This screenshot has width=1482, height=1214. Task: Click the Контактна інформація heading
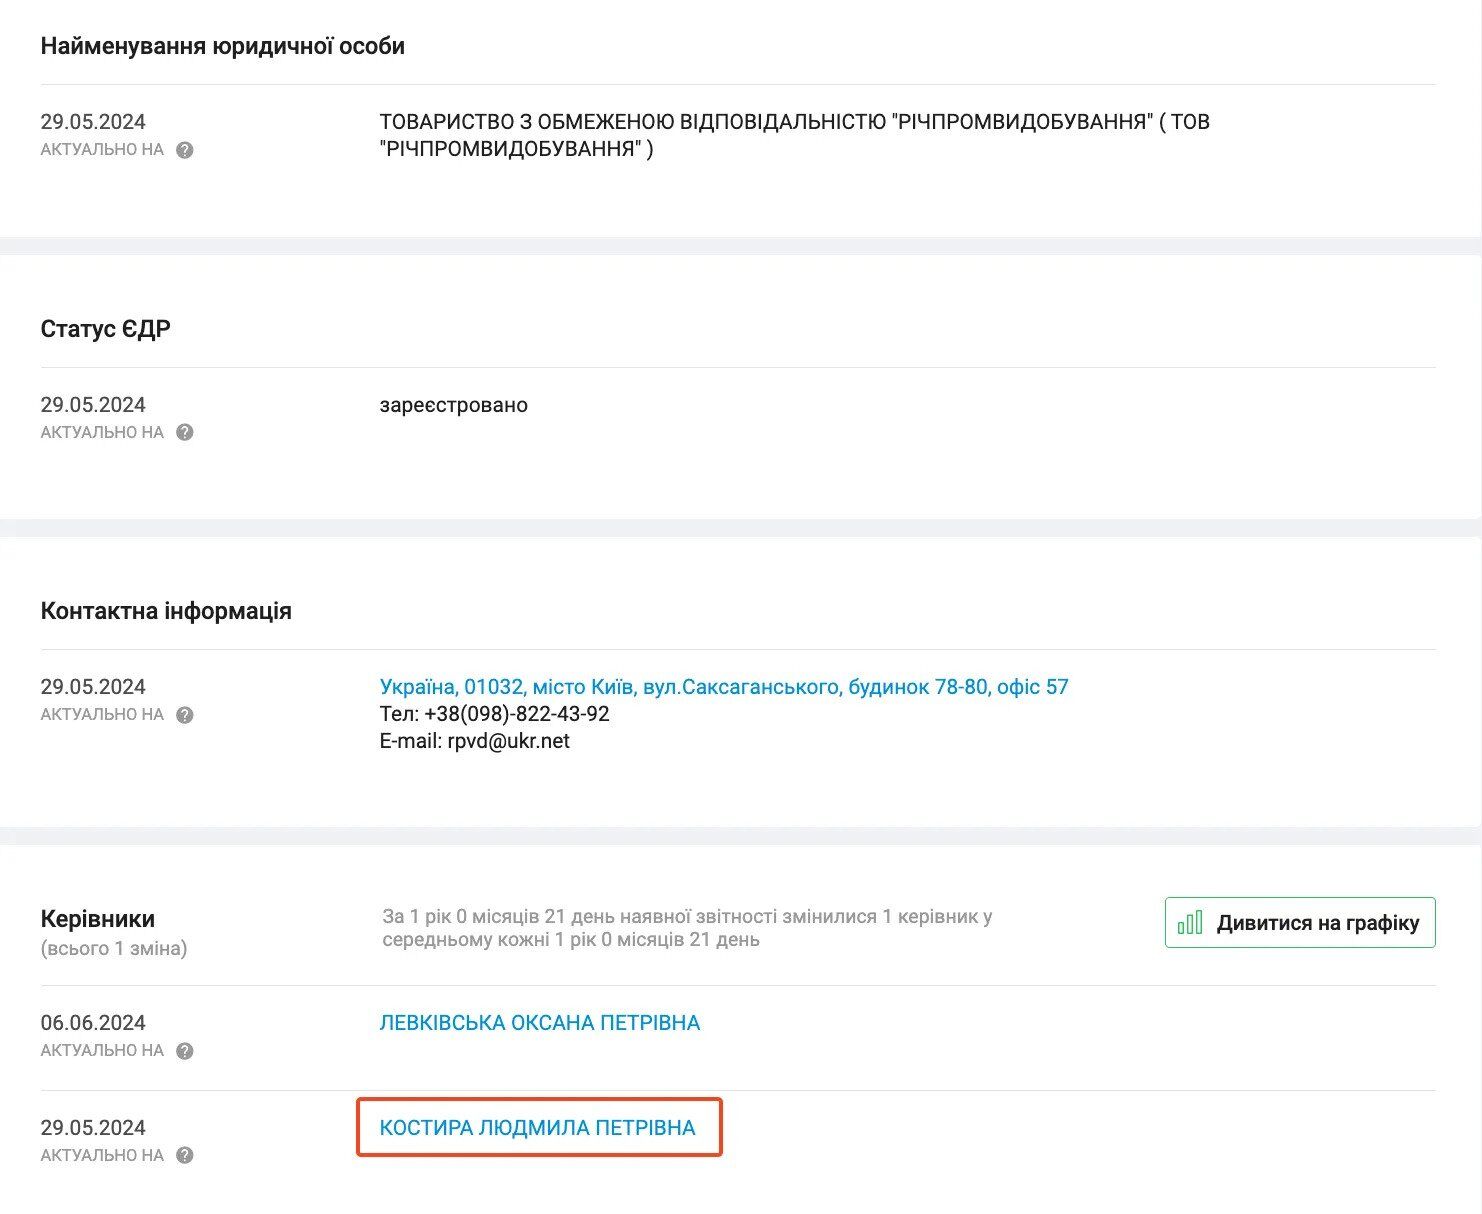tap(166, 611)
